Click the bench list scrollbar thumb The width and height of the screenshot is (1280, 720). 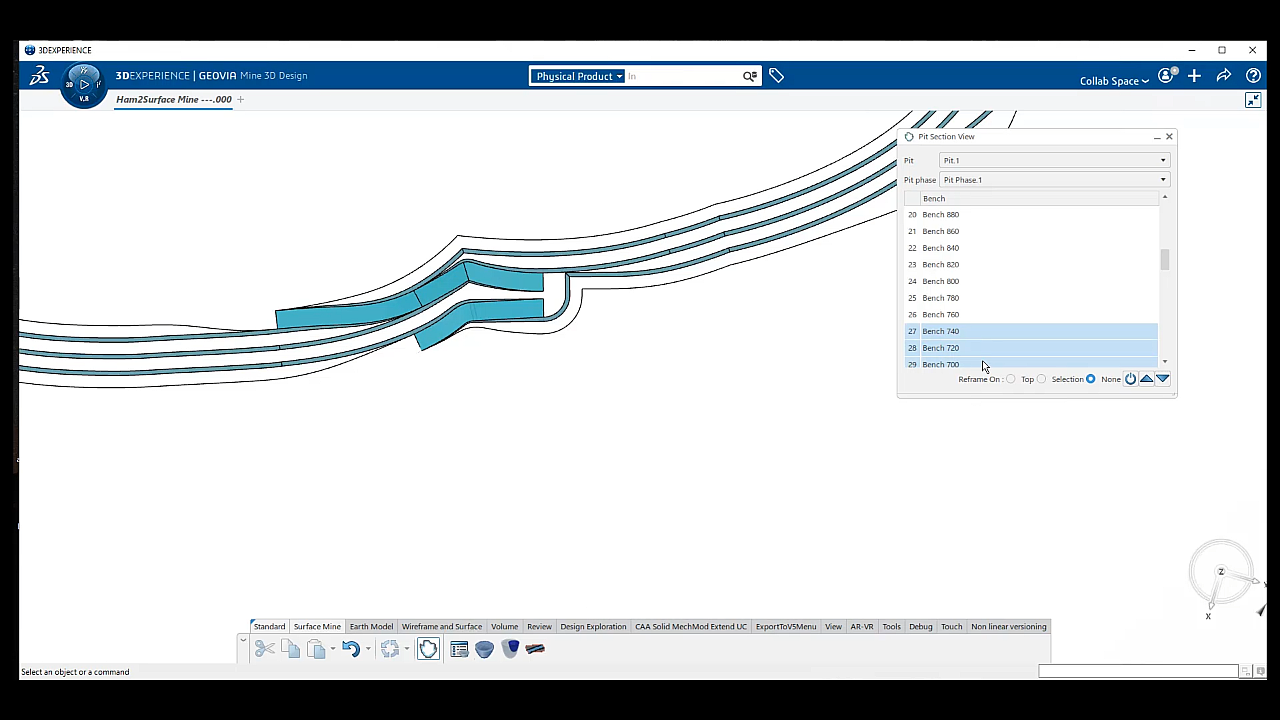click(x=1165, y=260)
